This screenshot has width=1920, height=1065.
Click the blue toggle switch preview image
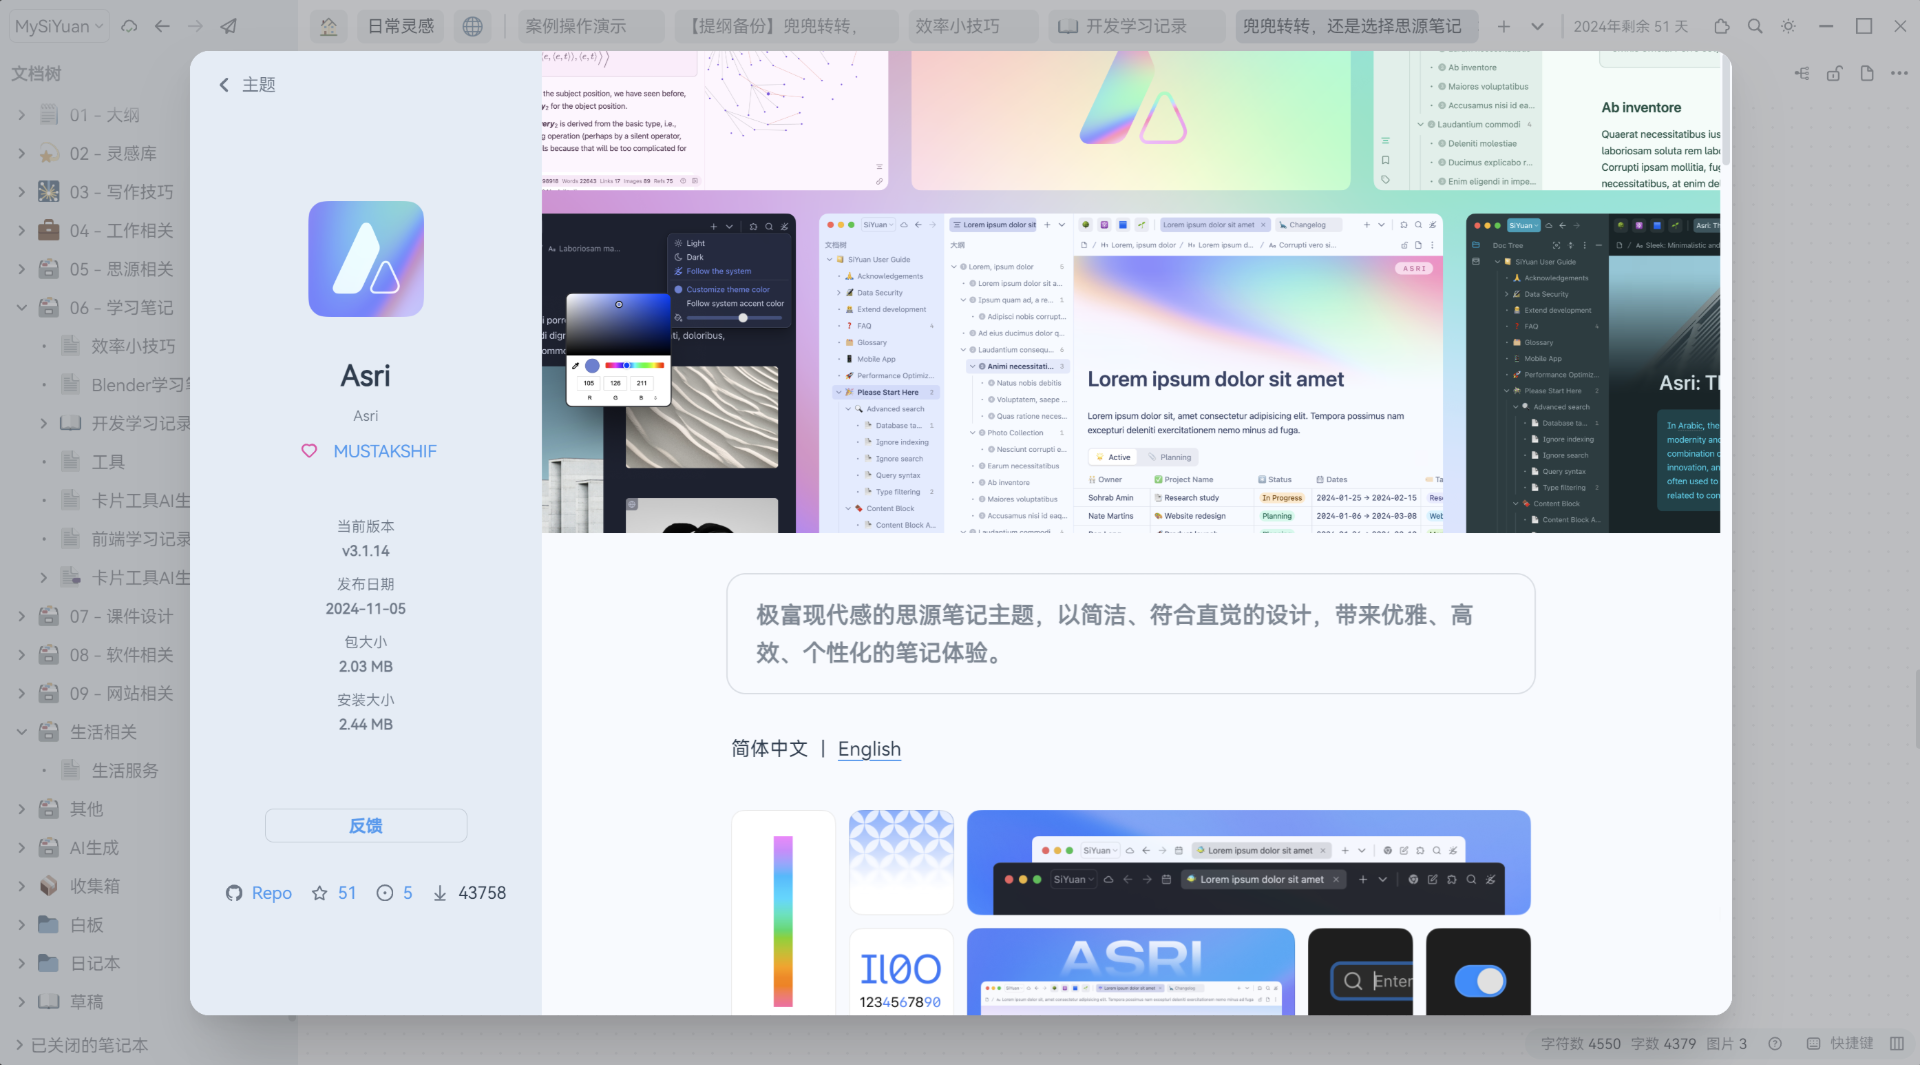tap(1478, 972)
